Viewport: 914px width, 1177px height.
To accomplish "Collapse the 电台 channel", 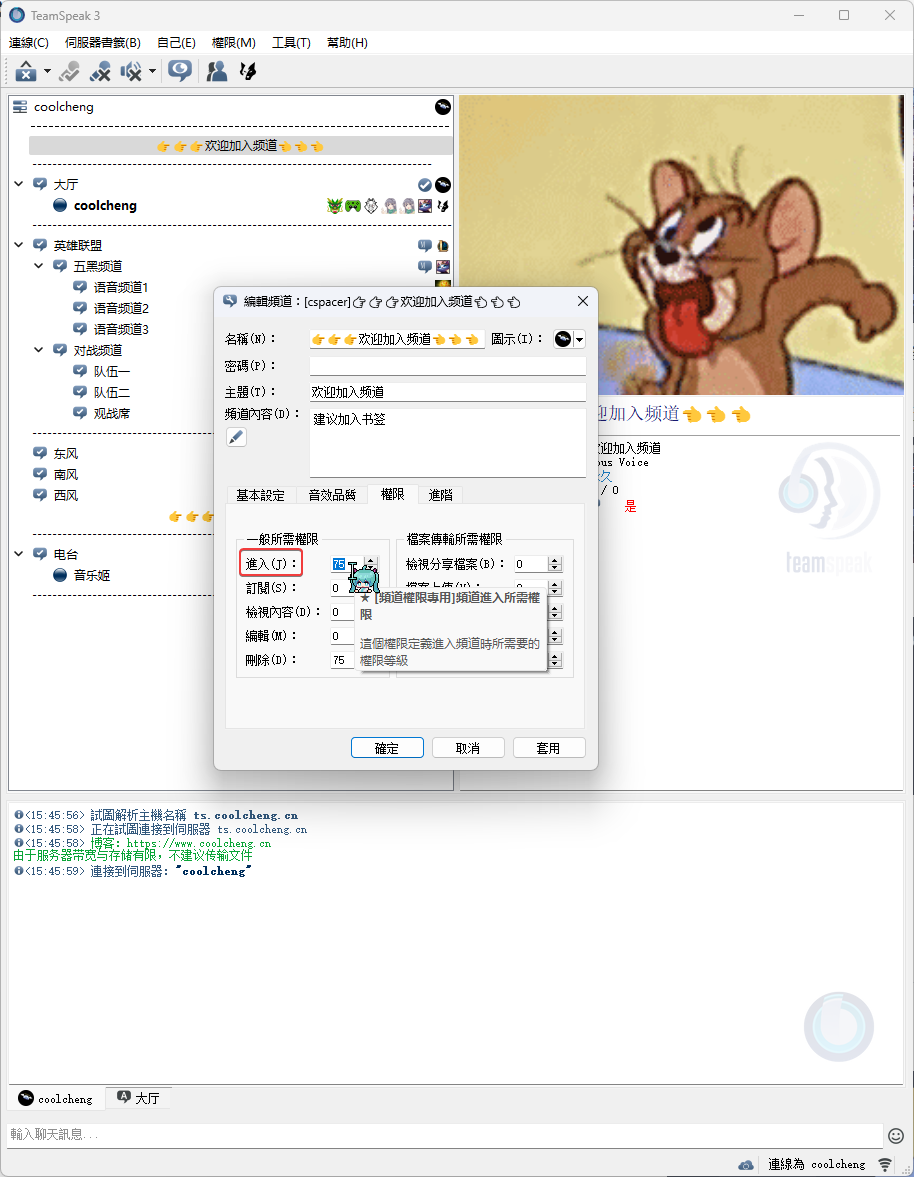I will click(x=19, y=554).
